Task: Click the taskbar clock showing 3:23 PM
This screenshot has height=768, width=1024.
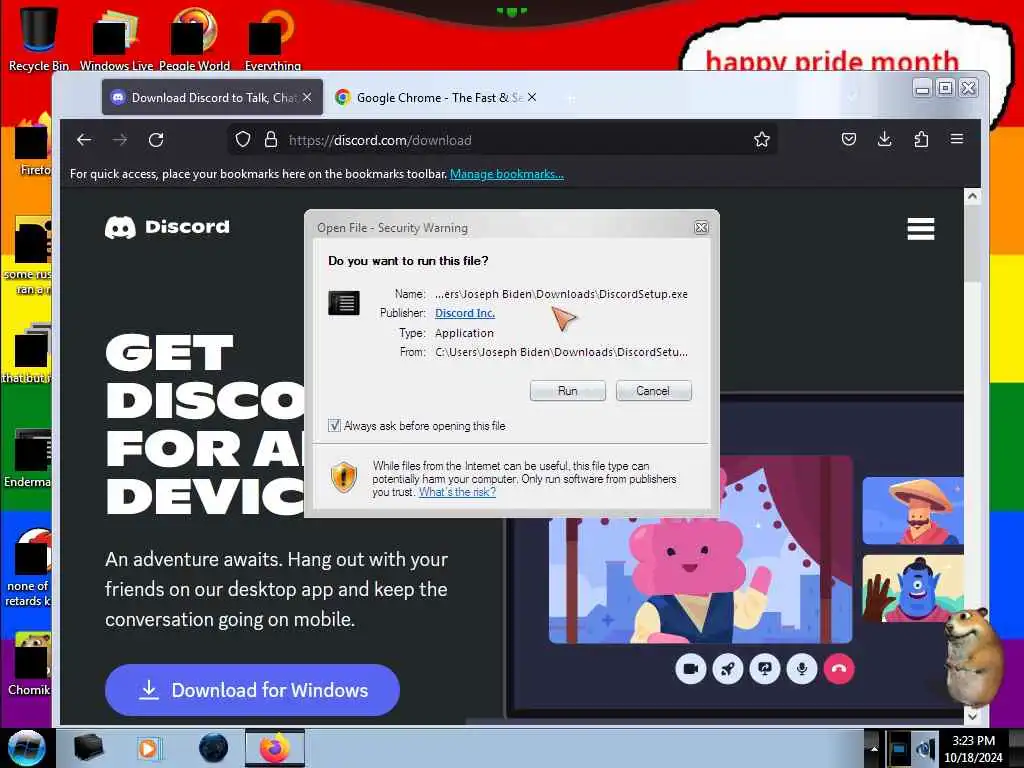Action: coord(973,749)
